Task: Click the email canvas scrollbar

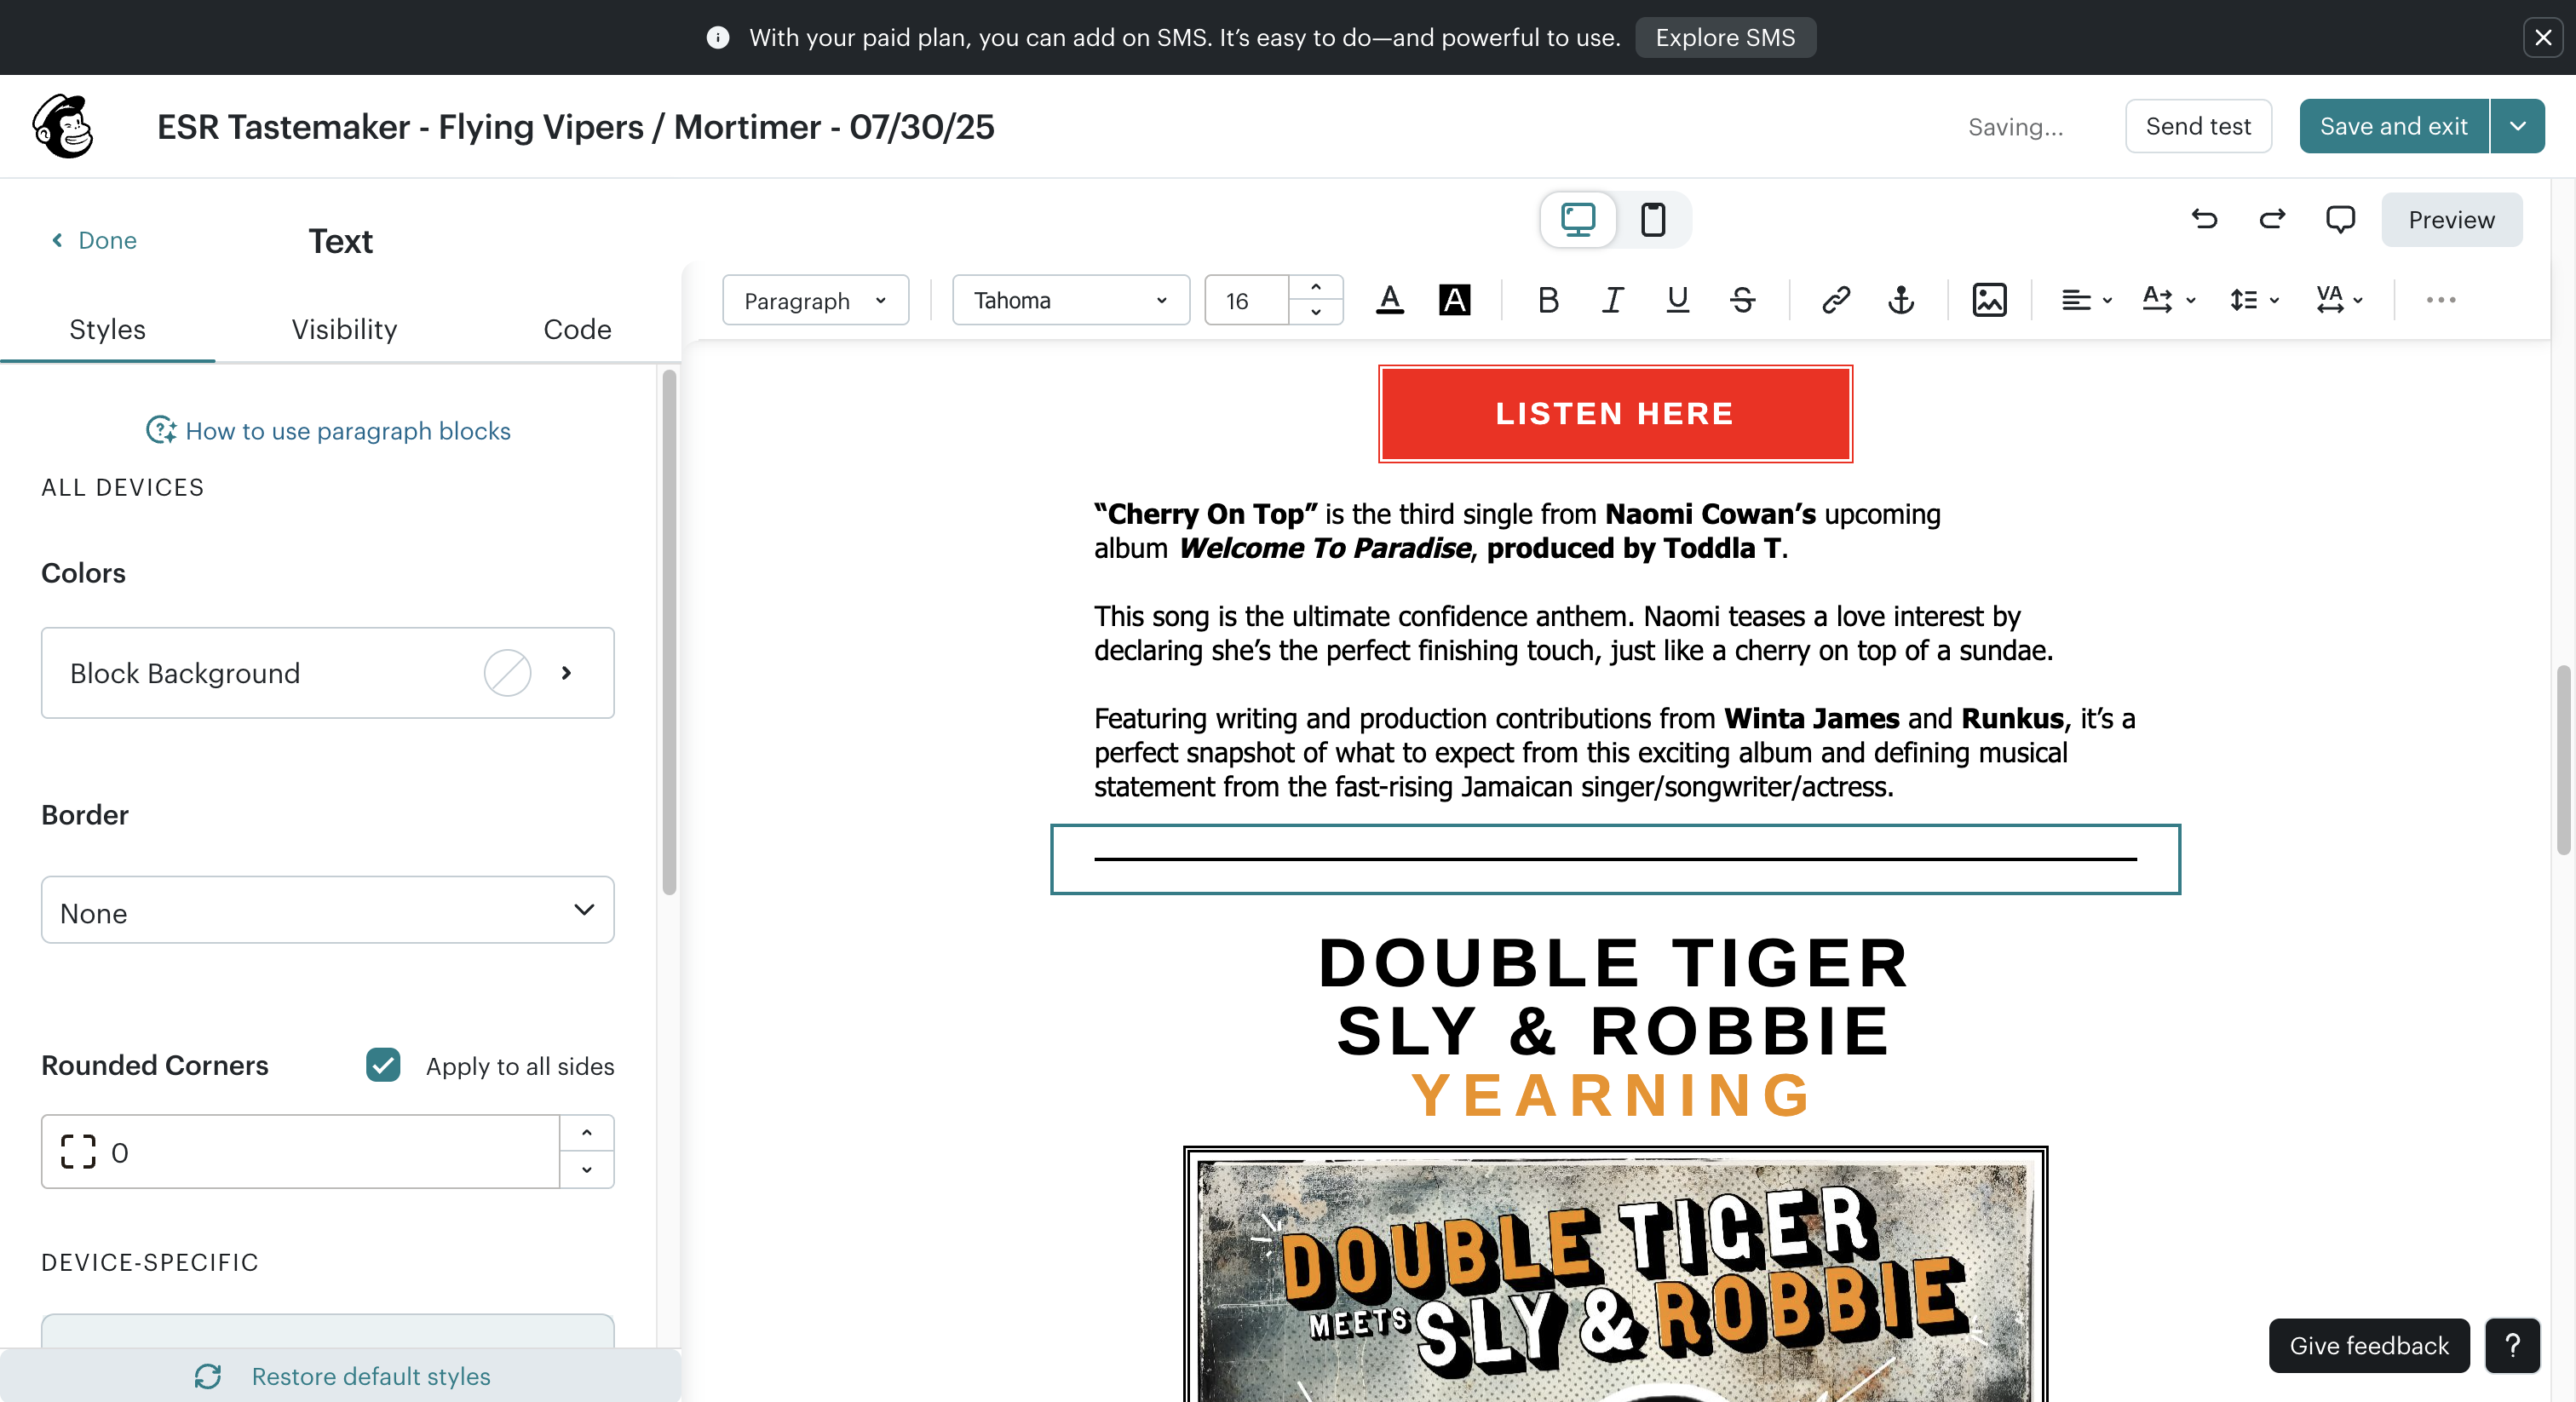Action: point(2564,760)
